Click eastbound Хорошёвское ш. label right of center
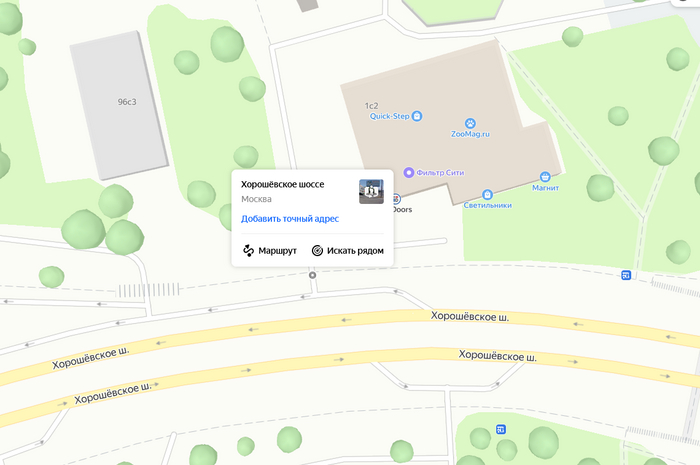 click(498, 356)
